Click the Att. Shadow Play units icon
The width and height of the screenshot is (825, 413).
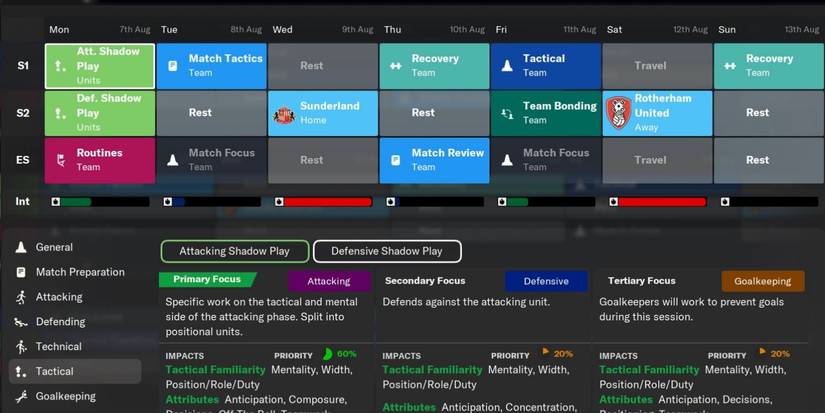[61, 66]
